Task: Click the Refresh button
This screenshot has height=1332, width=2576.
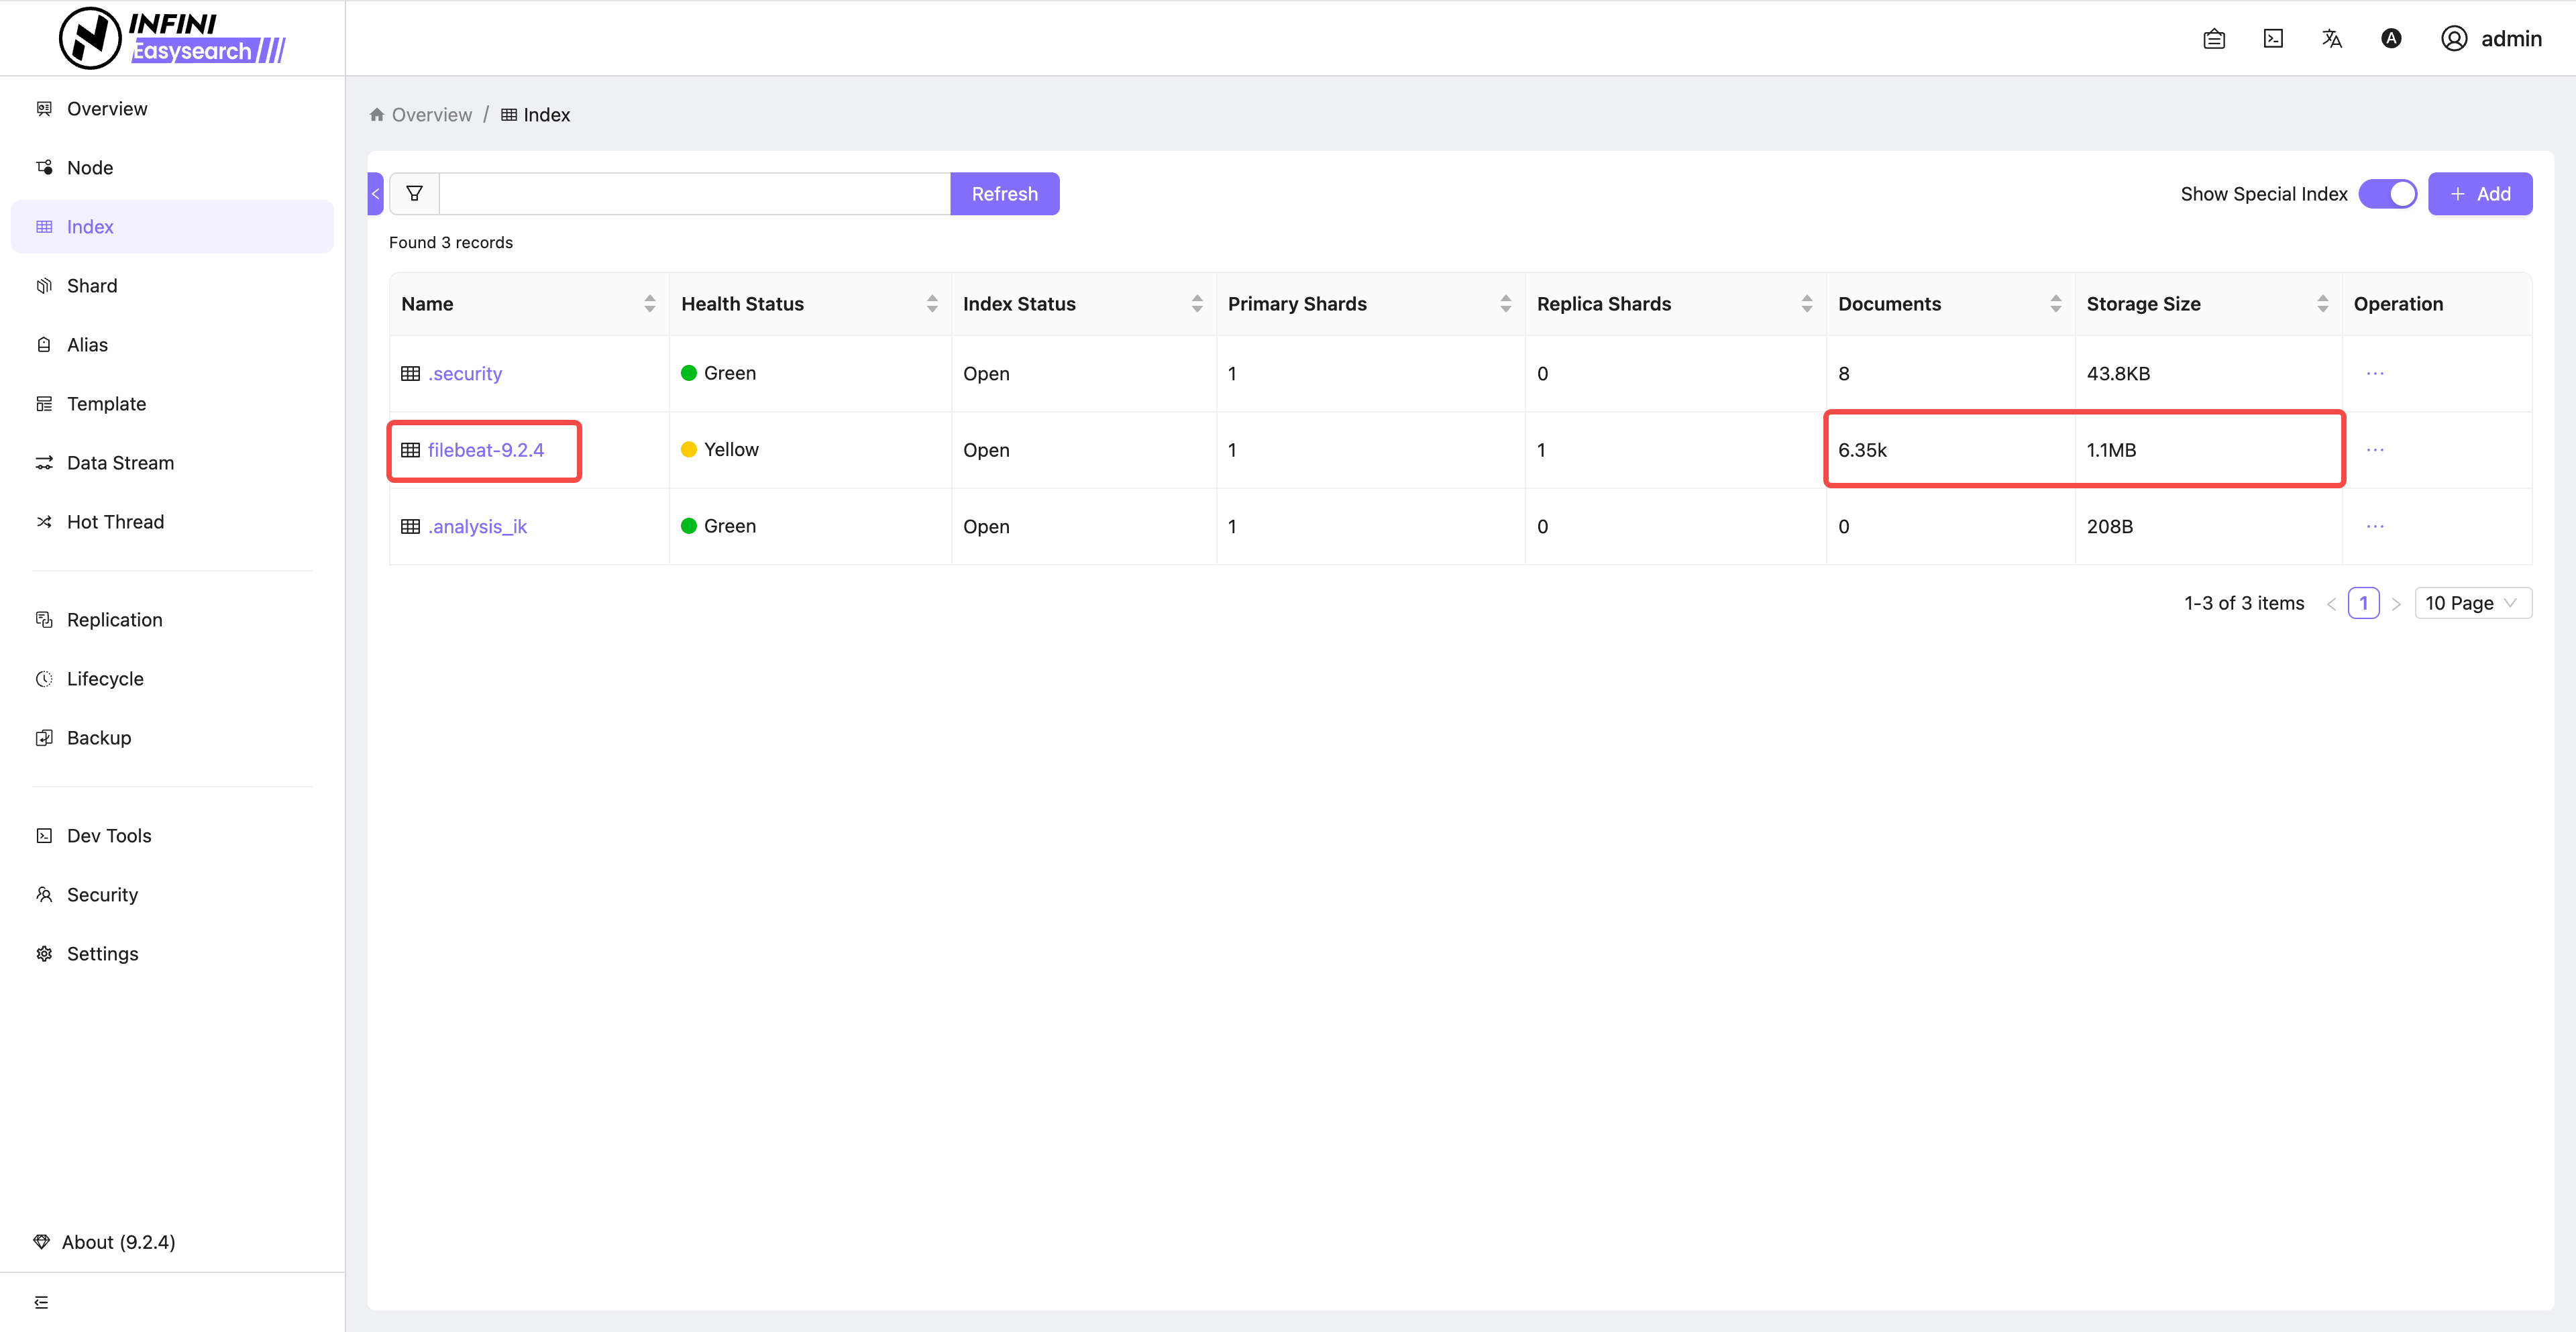Action: tap(1004, 194)
